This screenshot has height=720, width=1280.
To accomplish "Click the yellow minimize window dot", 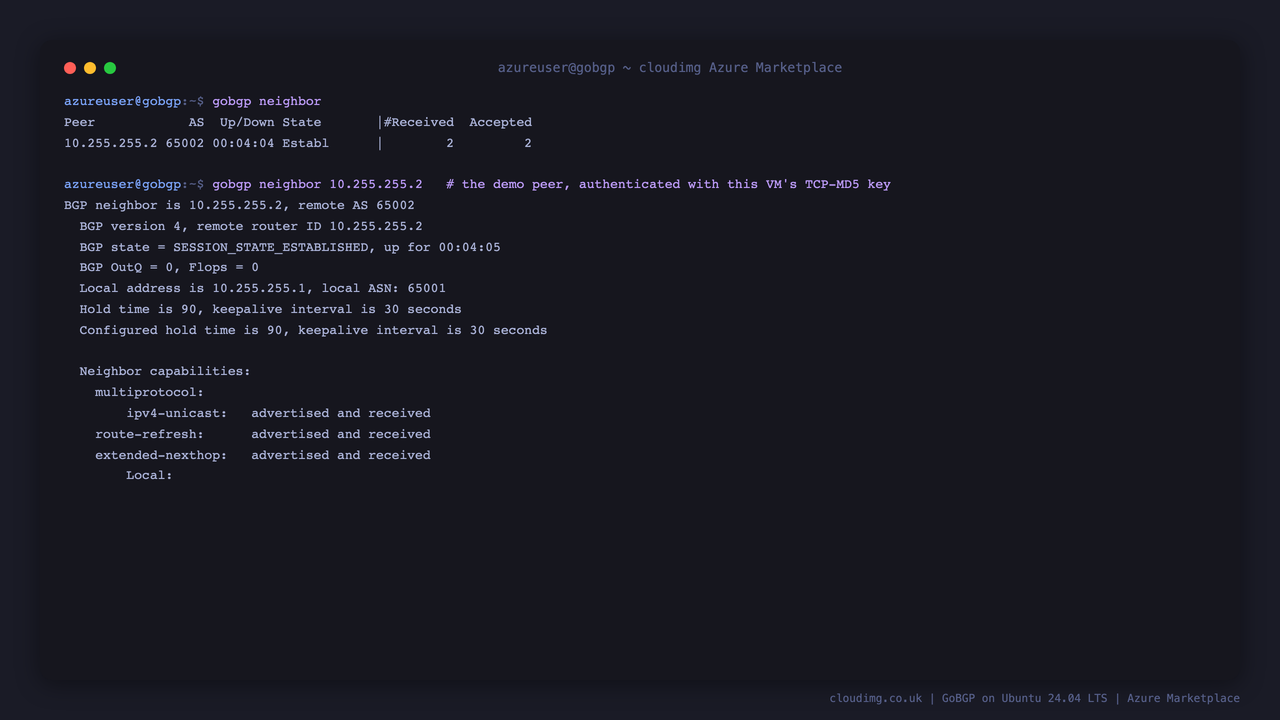I will (90, 68).
